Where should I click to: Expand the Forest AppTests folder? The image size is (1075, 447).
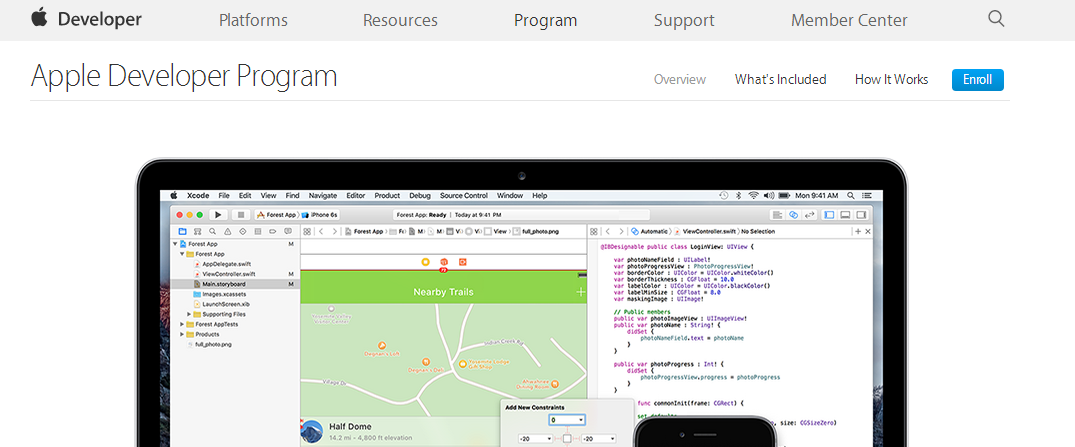click(x=182, y=324)
